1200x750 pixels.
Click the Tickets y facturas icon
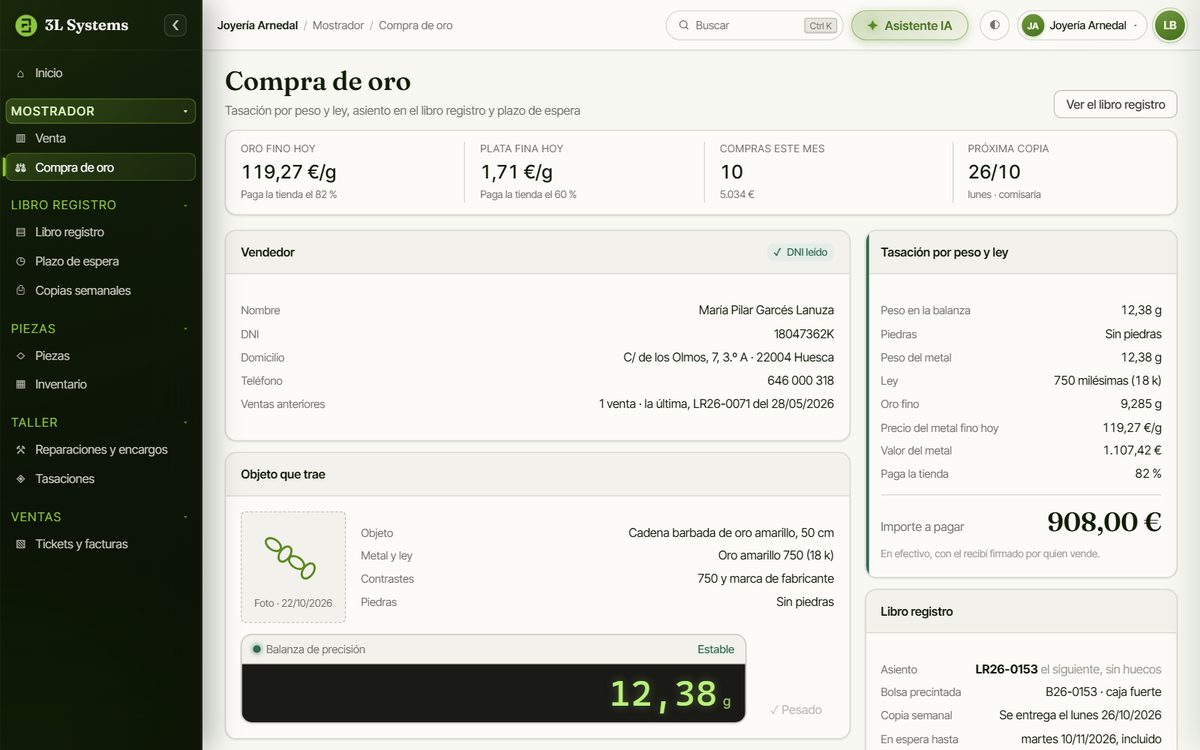tap(21, 544)
